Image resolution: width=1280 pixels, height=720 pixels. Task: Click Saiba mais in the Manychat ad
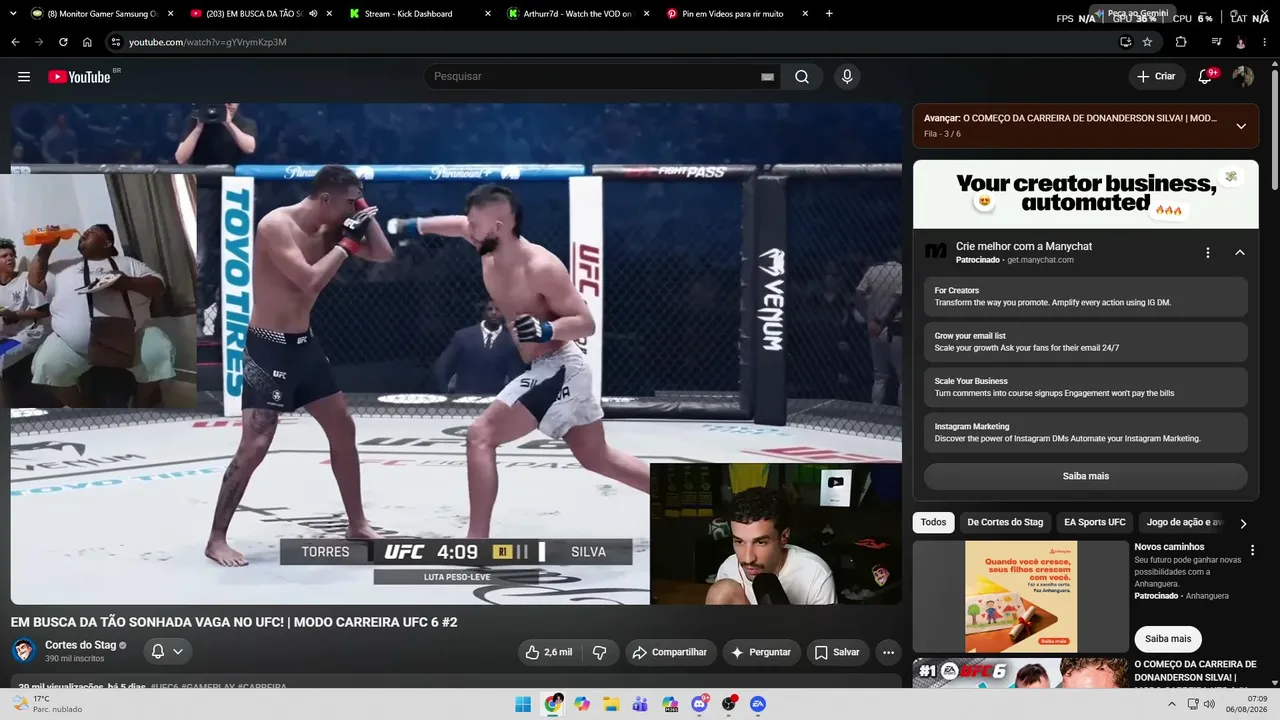[1086, 476]
